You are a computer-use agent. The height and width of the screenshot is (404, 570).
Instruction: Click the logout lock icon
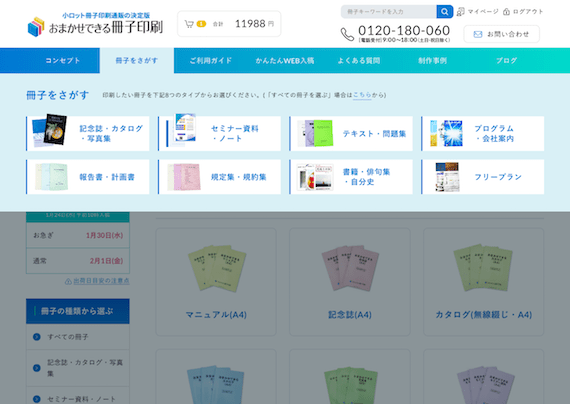506,12
